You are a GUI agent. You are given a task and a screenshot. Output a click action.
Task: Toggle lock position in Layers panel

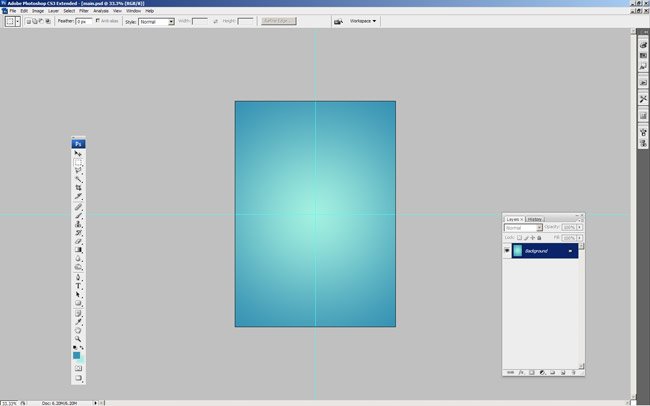(532, 238)
